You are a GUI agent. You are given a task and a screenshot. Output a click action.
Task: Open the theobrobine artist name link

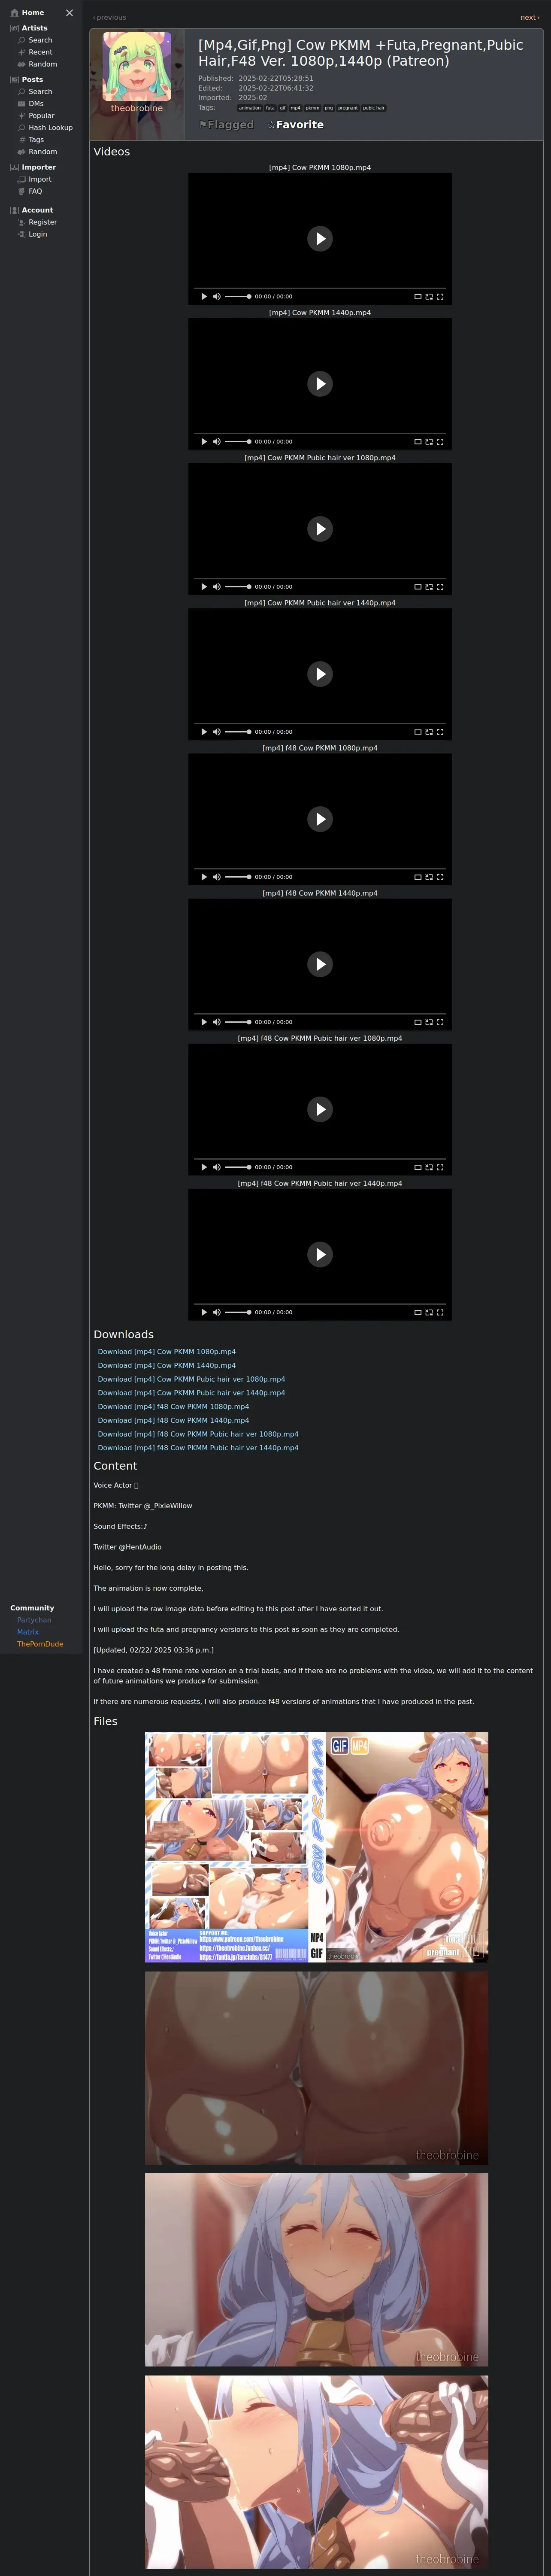[137, 108]
